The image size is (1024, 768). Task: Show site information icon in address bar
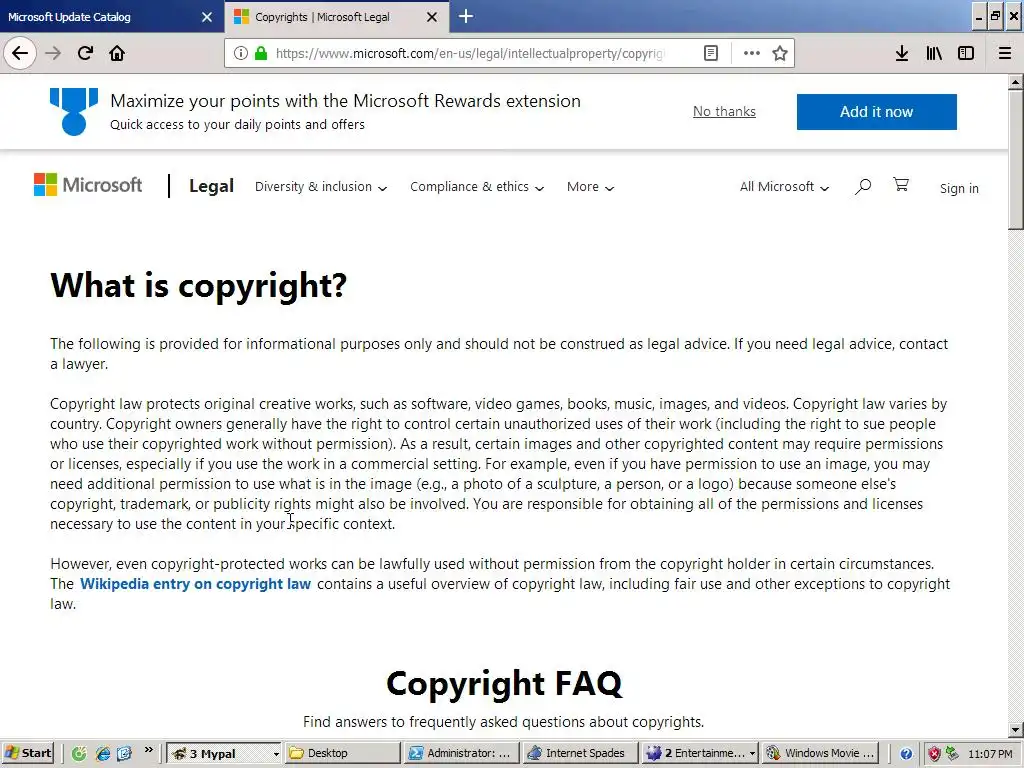tap(240, 53)
